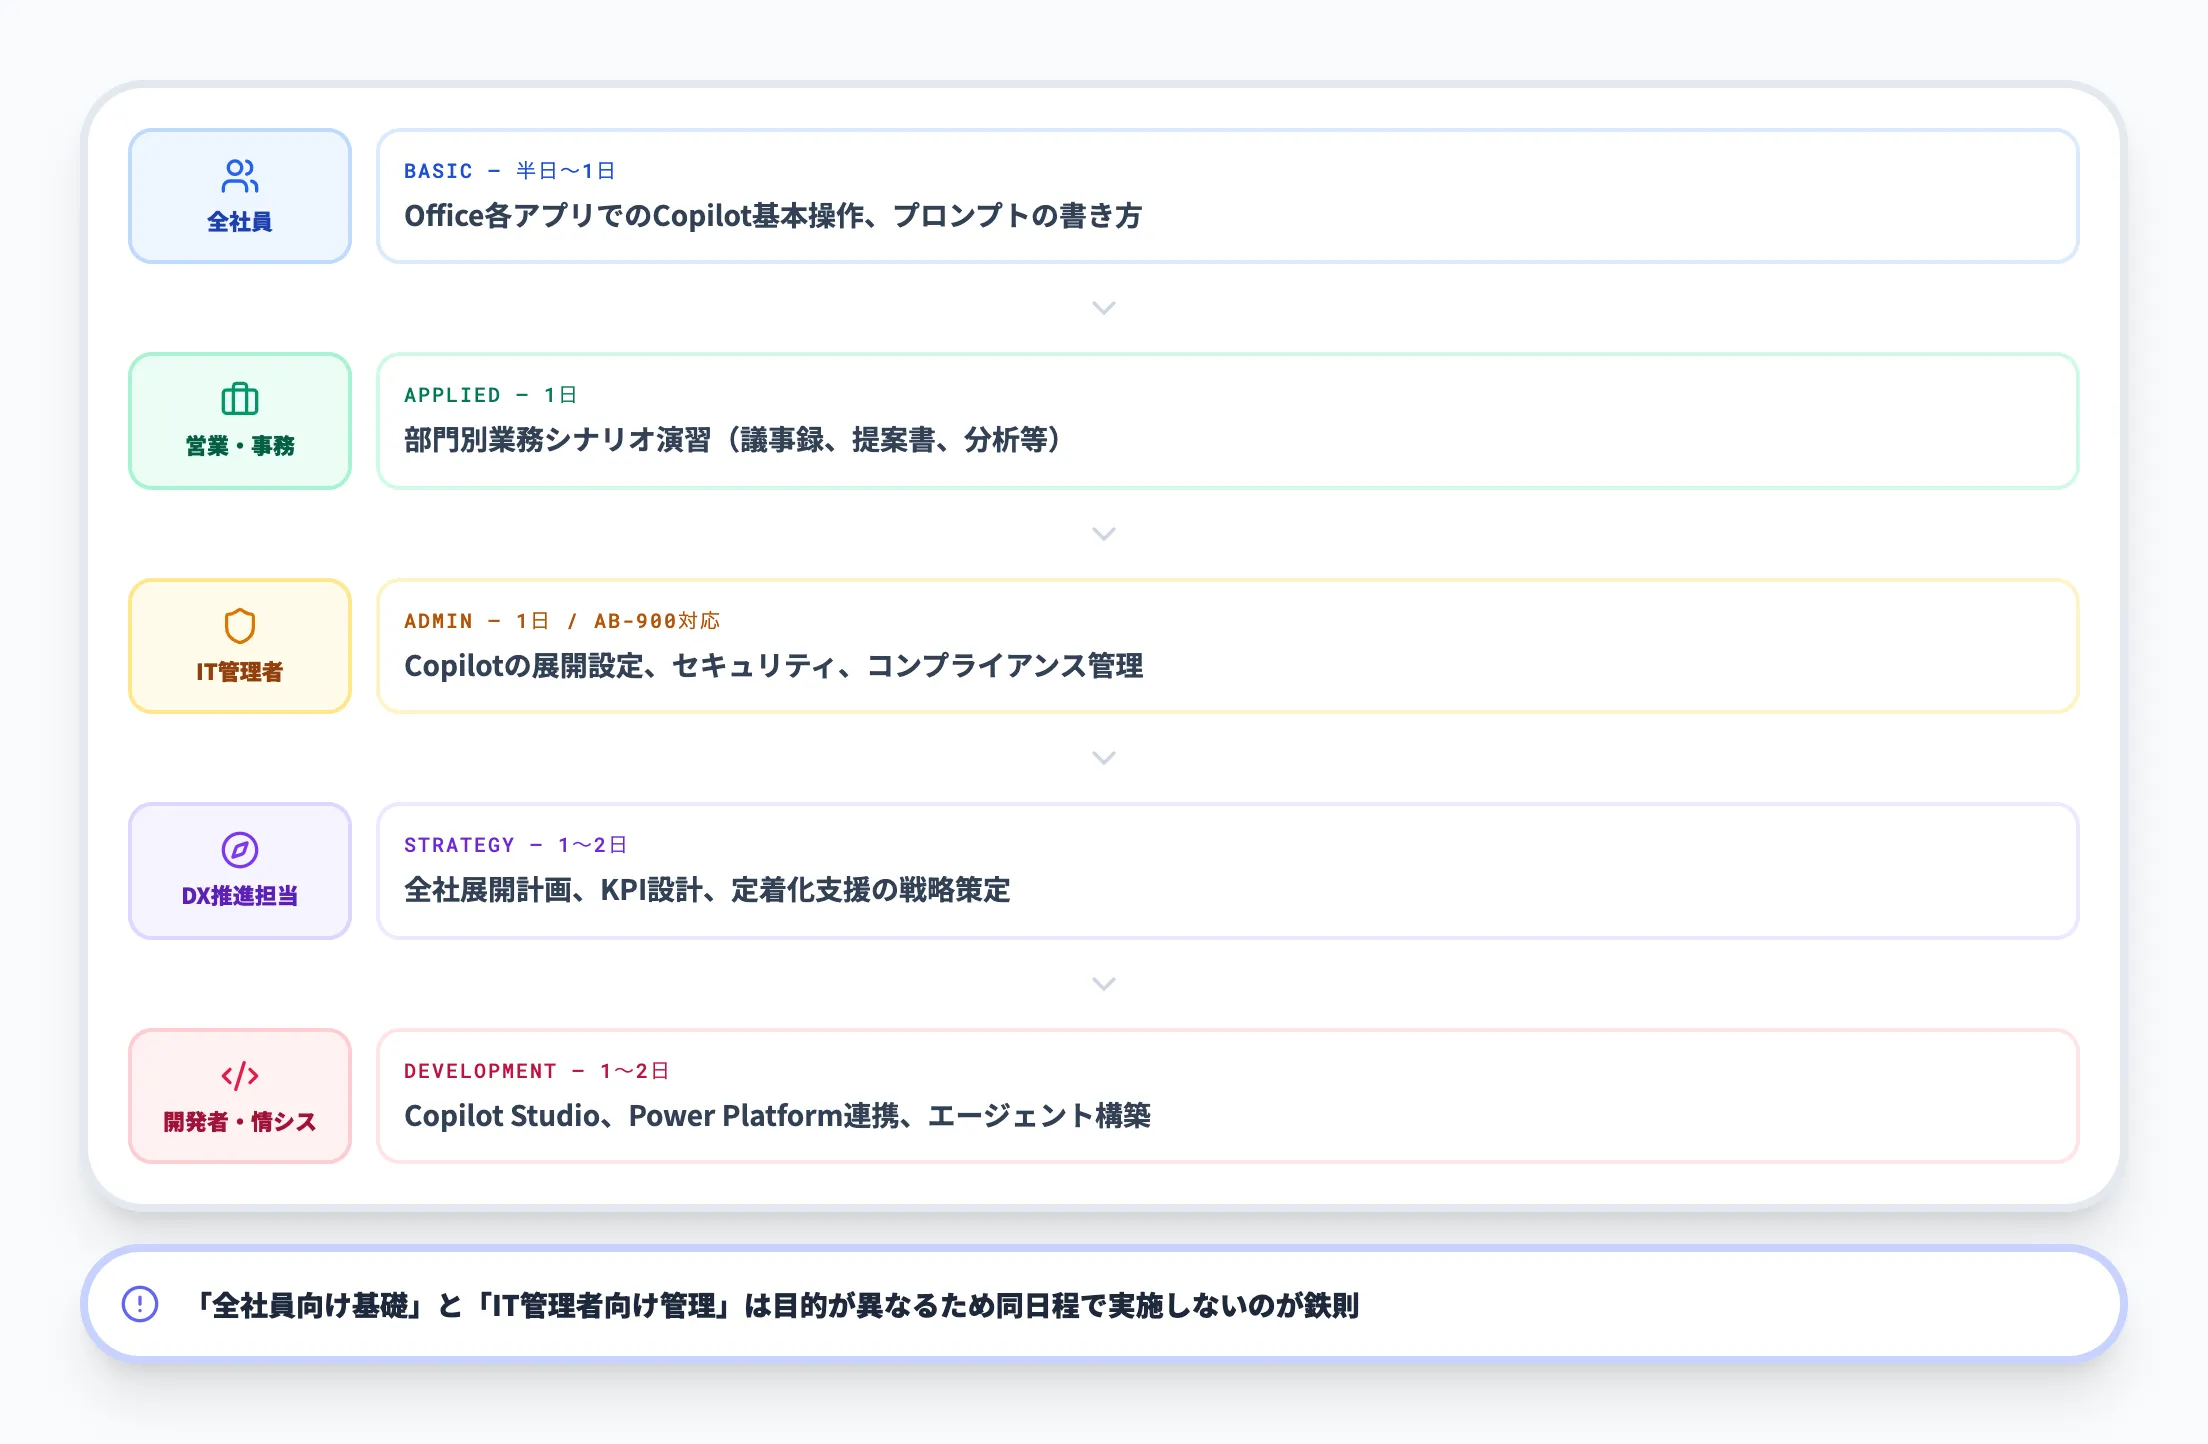This screenshot has height=1444, width=2208.
Task: Click the Copilot Studio、Power Platform連携 description
Action: click(778, 1116)
